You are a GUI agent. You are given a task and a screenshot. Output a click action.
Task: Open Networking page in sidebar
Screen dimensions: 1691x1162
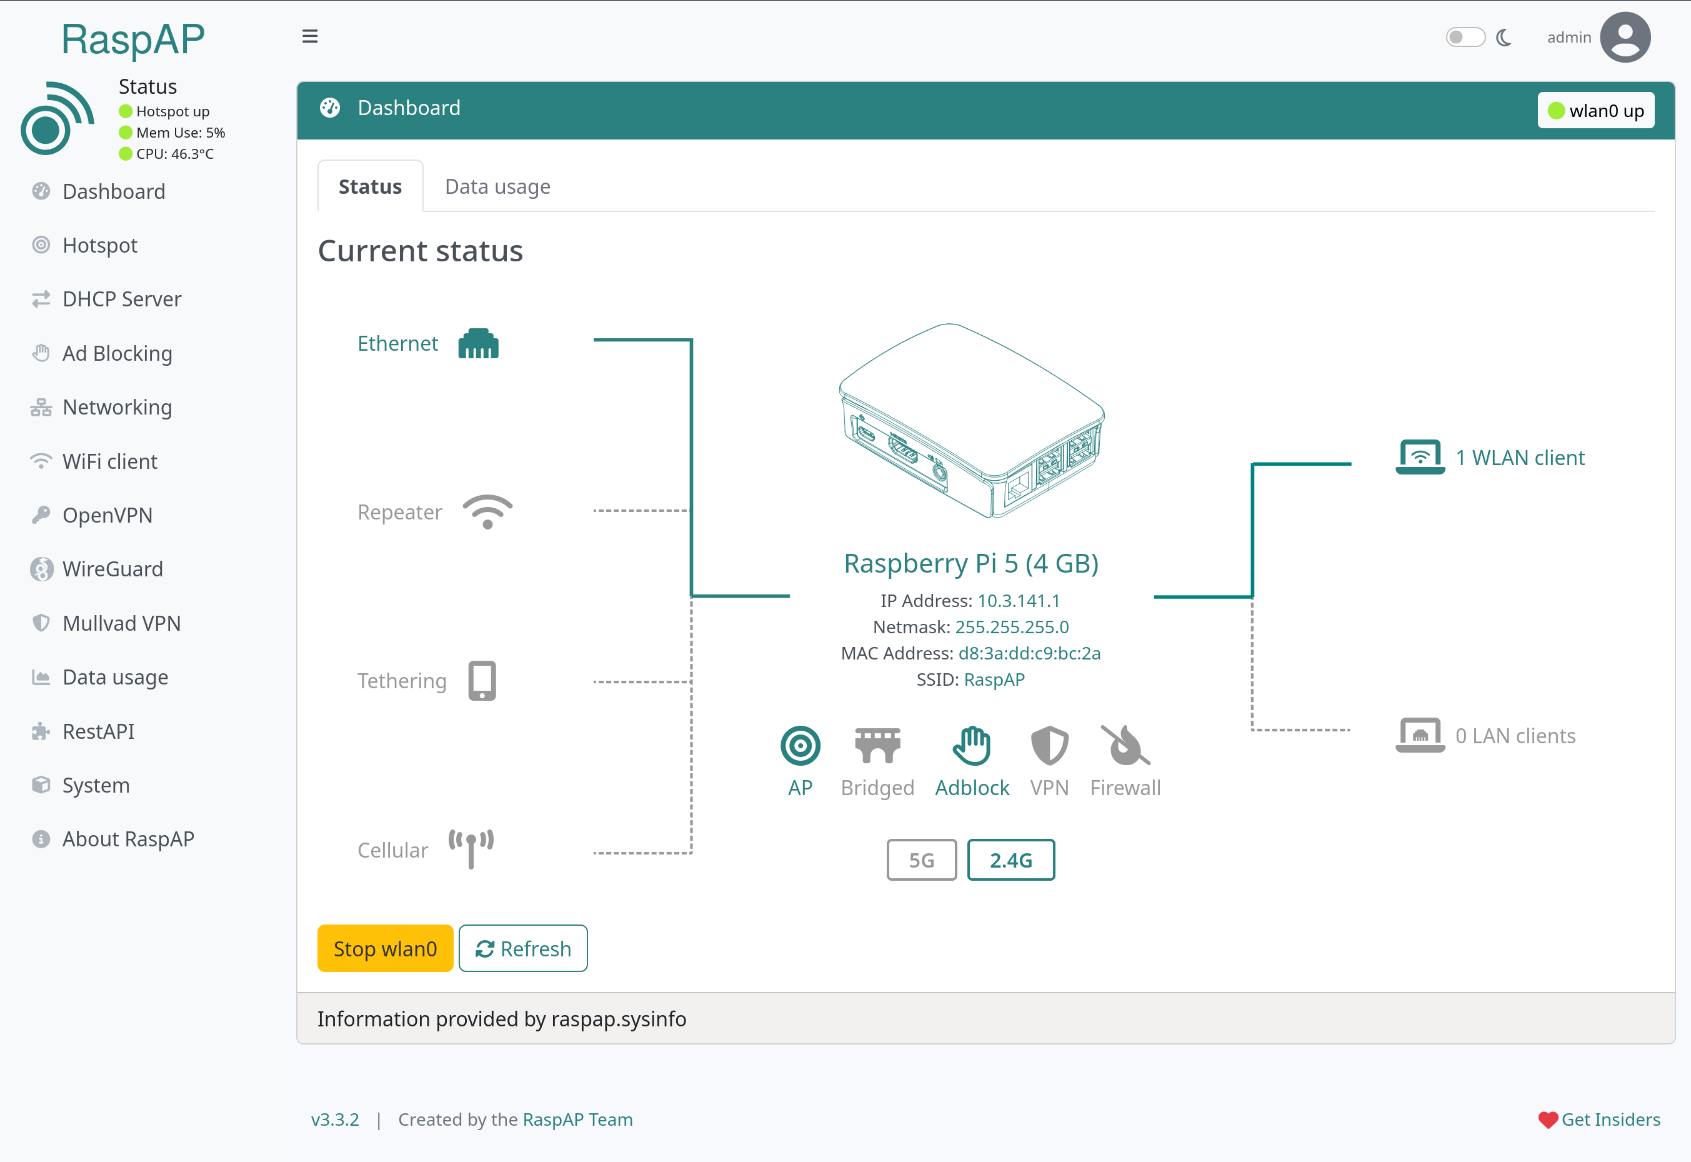pyautogui.click(x=117, y=407)
